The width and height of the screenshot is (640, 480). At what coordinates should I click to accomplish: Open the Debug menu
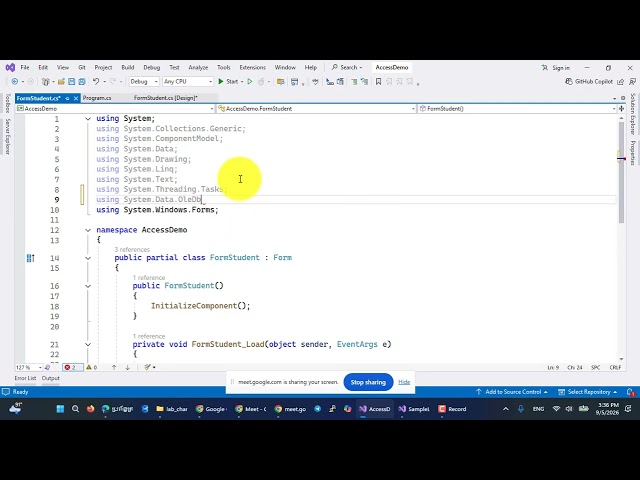[151, 67]
